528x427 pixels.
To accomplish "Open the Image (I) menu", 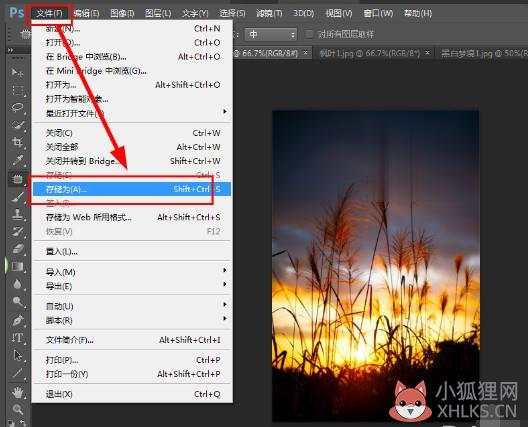I will coord(122,13).
